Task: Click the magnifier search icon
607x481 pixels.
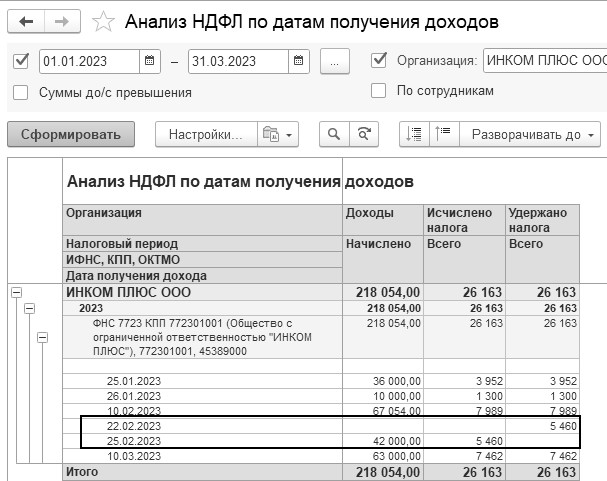Action: click(x=334, y=134)
